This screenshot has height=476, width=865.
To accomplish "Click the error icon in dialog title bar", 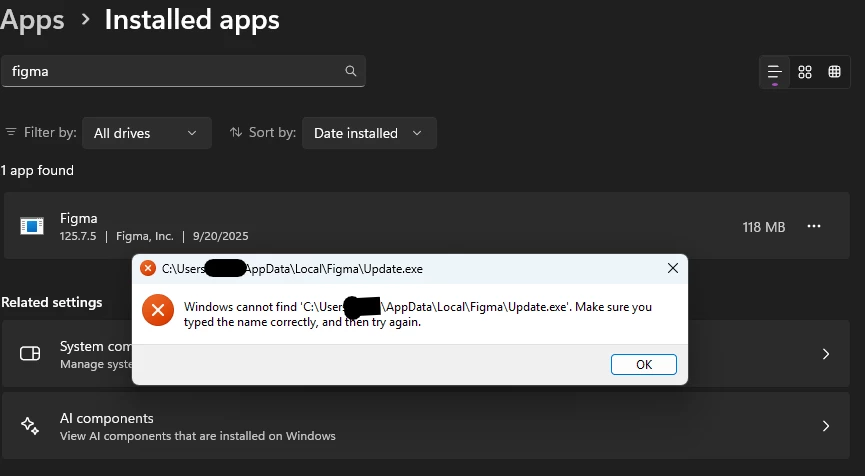I will (148, 269).
